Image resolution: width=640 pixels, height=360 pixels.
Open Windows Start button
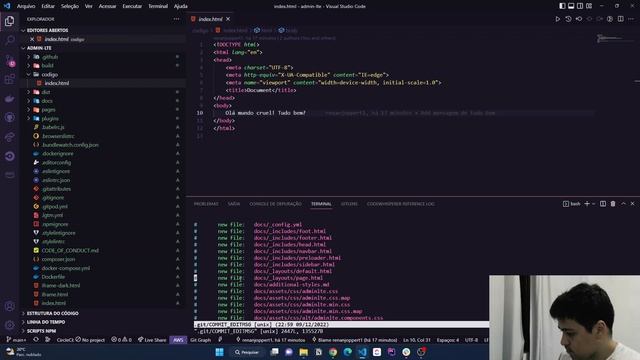(219, 352)
